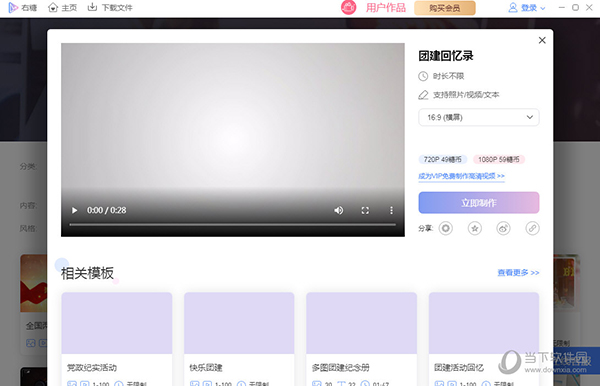Mute the video volume speaker icon

point(339,210)
